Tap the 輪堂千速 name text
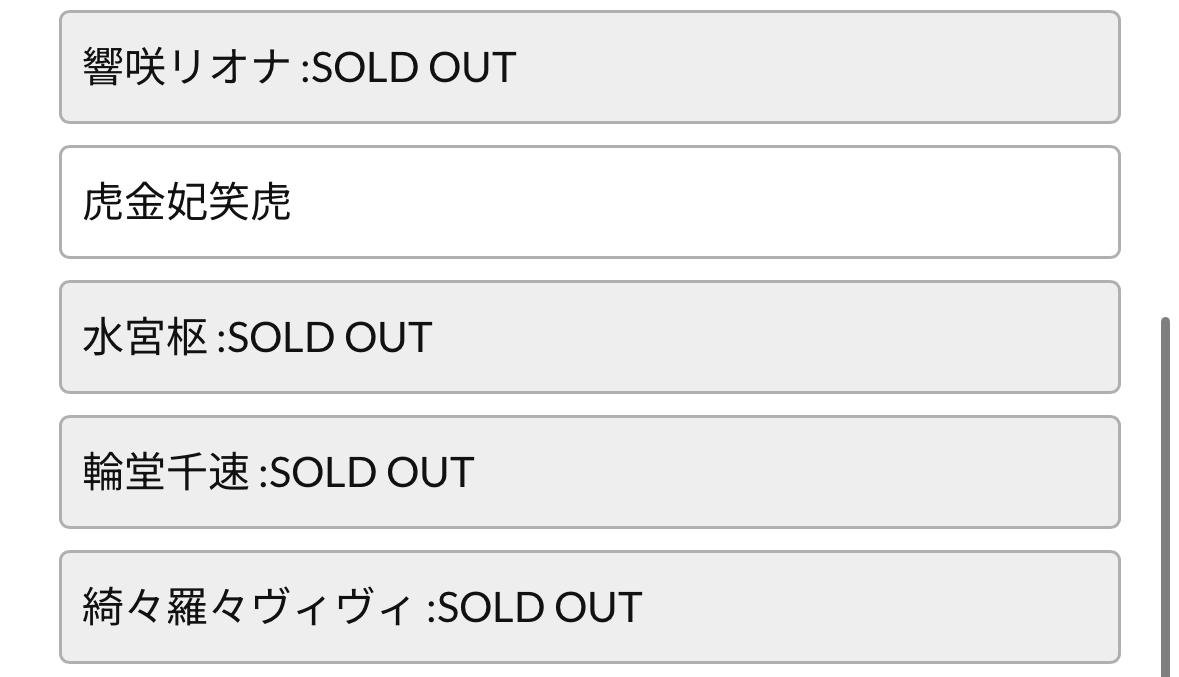 (166, 473)
